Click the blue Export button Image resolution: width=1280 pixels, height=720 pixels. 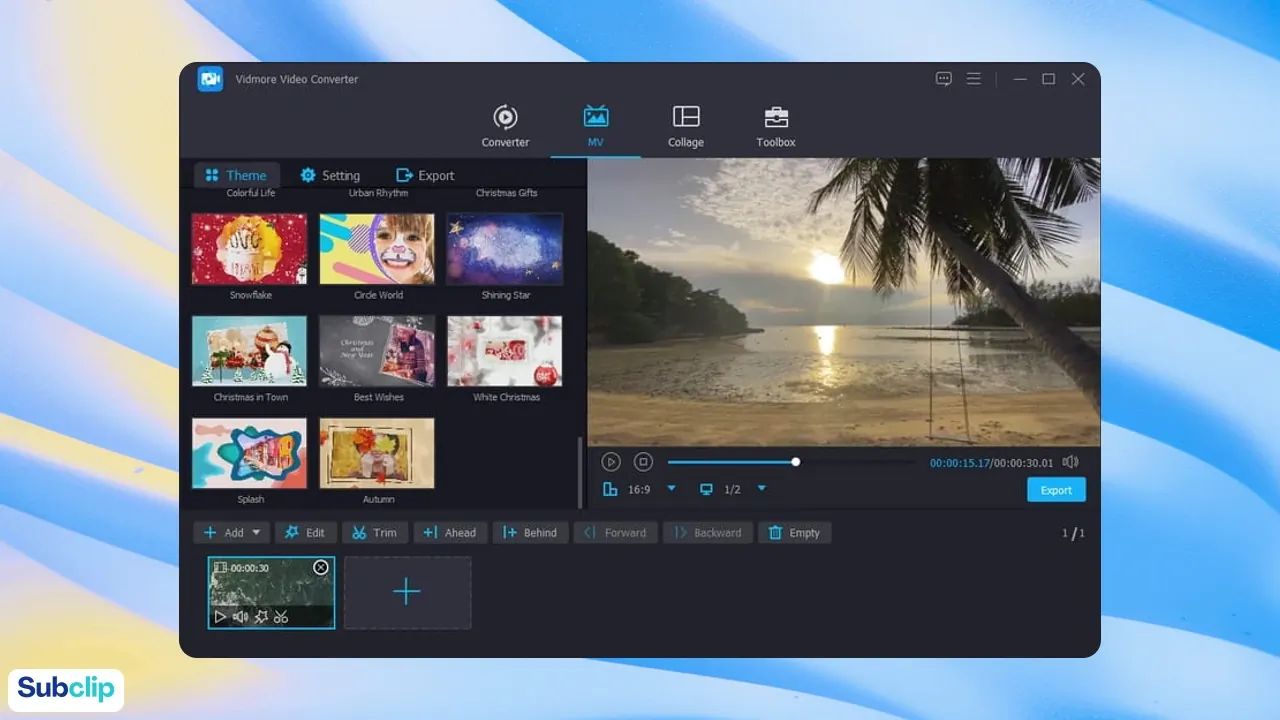tap(1056, 490)
